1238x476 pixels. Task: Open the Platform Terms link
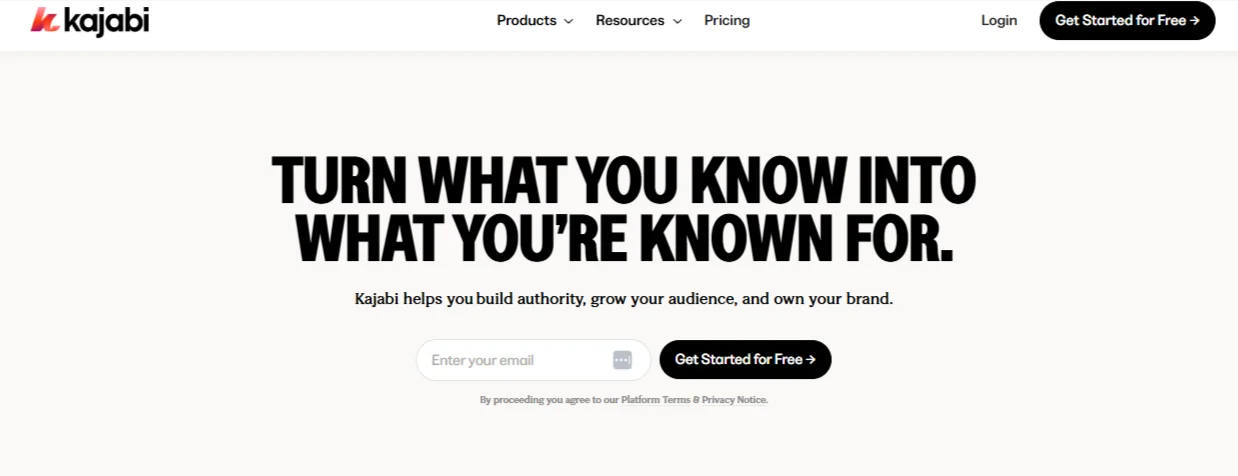coord(656,400)
